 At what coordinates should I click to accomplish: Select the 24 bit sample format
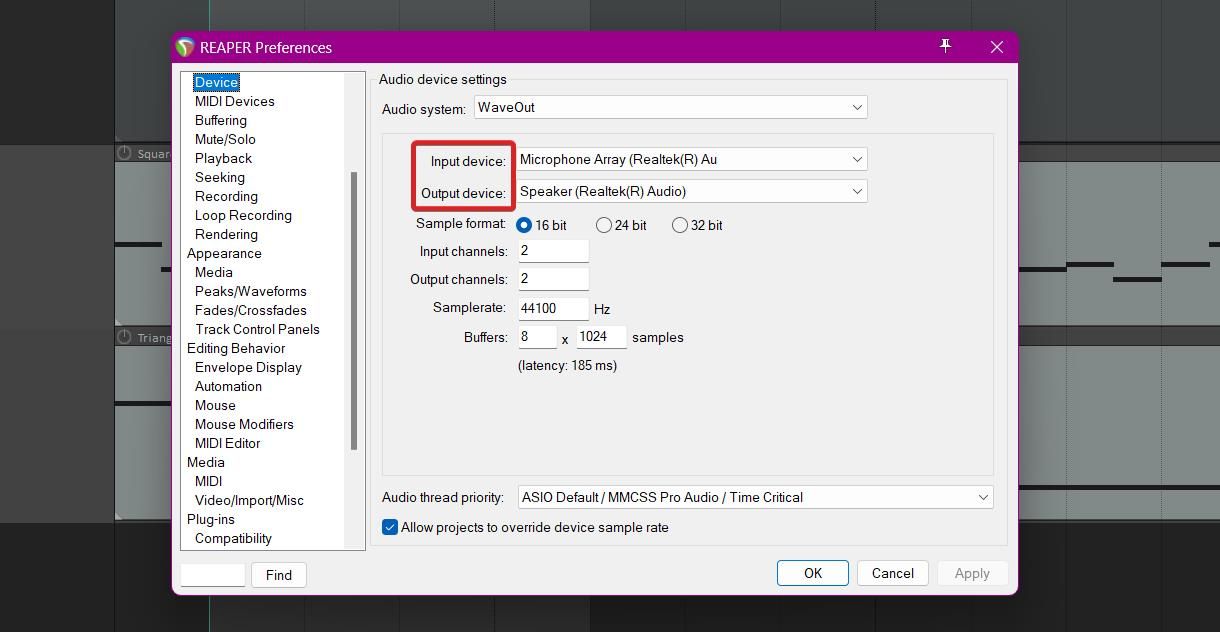click(x=603, y=225)
